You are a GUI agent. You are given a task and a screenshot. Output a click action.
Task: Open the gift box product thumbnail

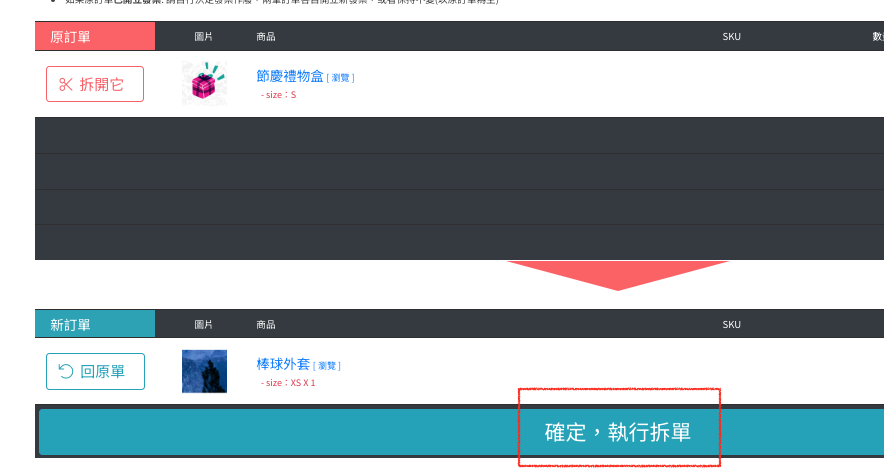[204, 83]
